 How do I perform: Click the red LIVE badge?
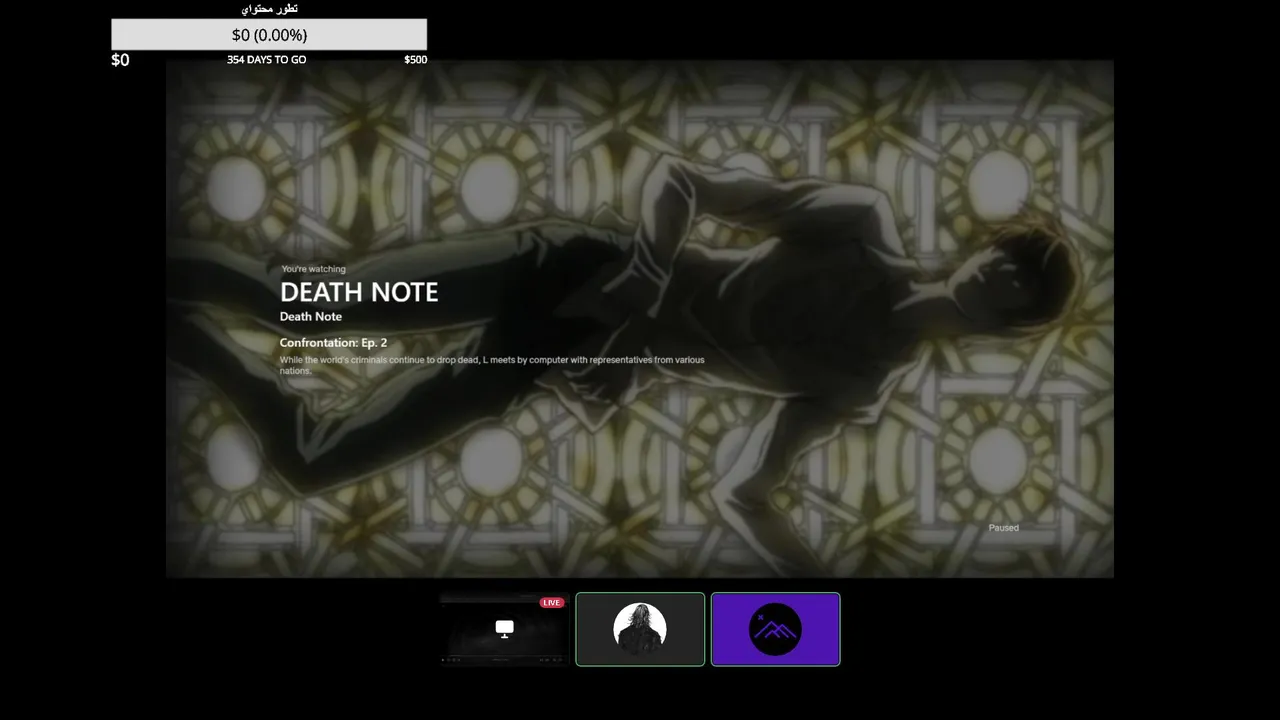(x=552, y=603)
